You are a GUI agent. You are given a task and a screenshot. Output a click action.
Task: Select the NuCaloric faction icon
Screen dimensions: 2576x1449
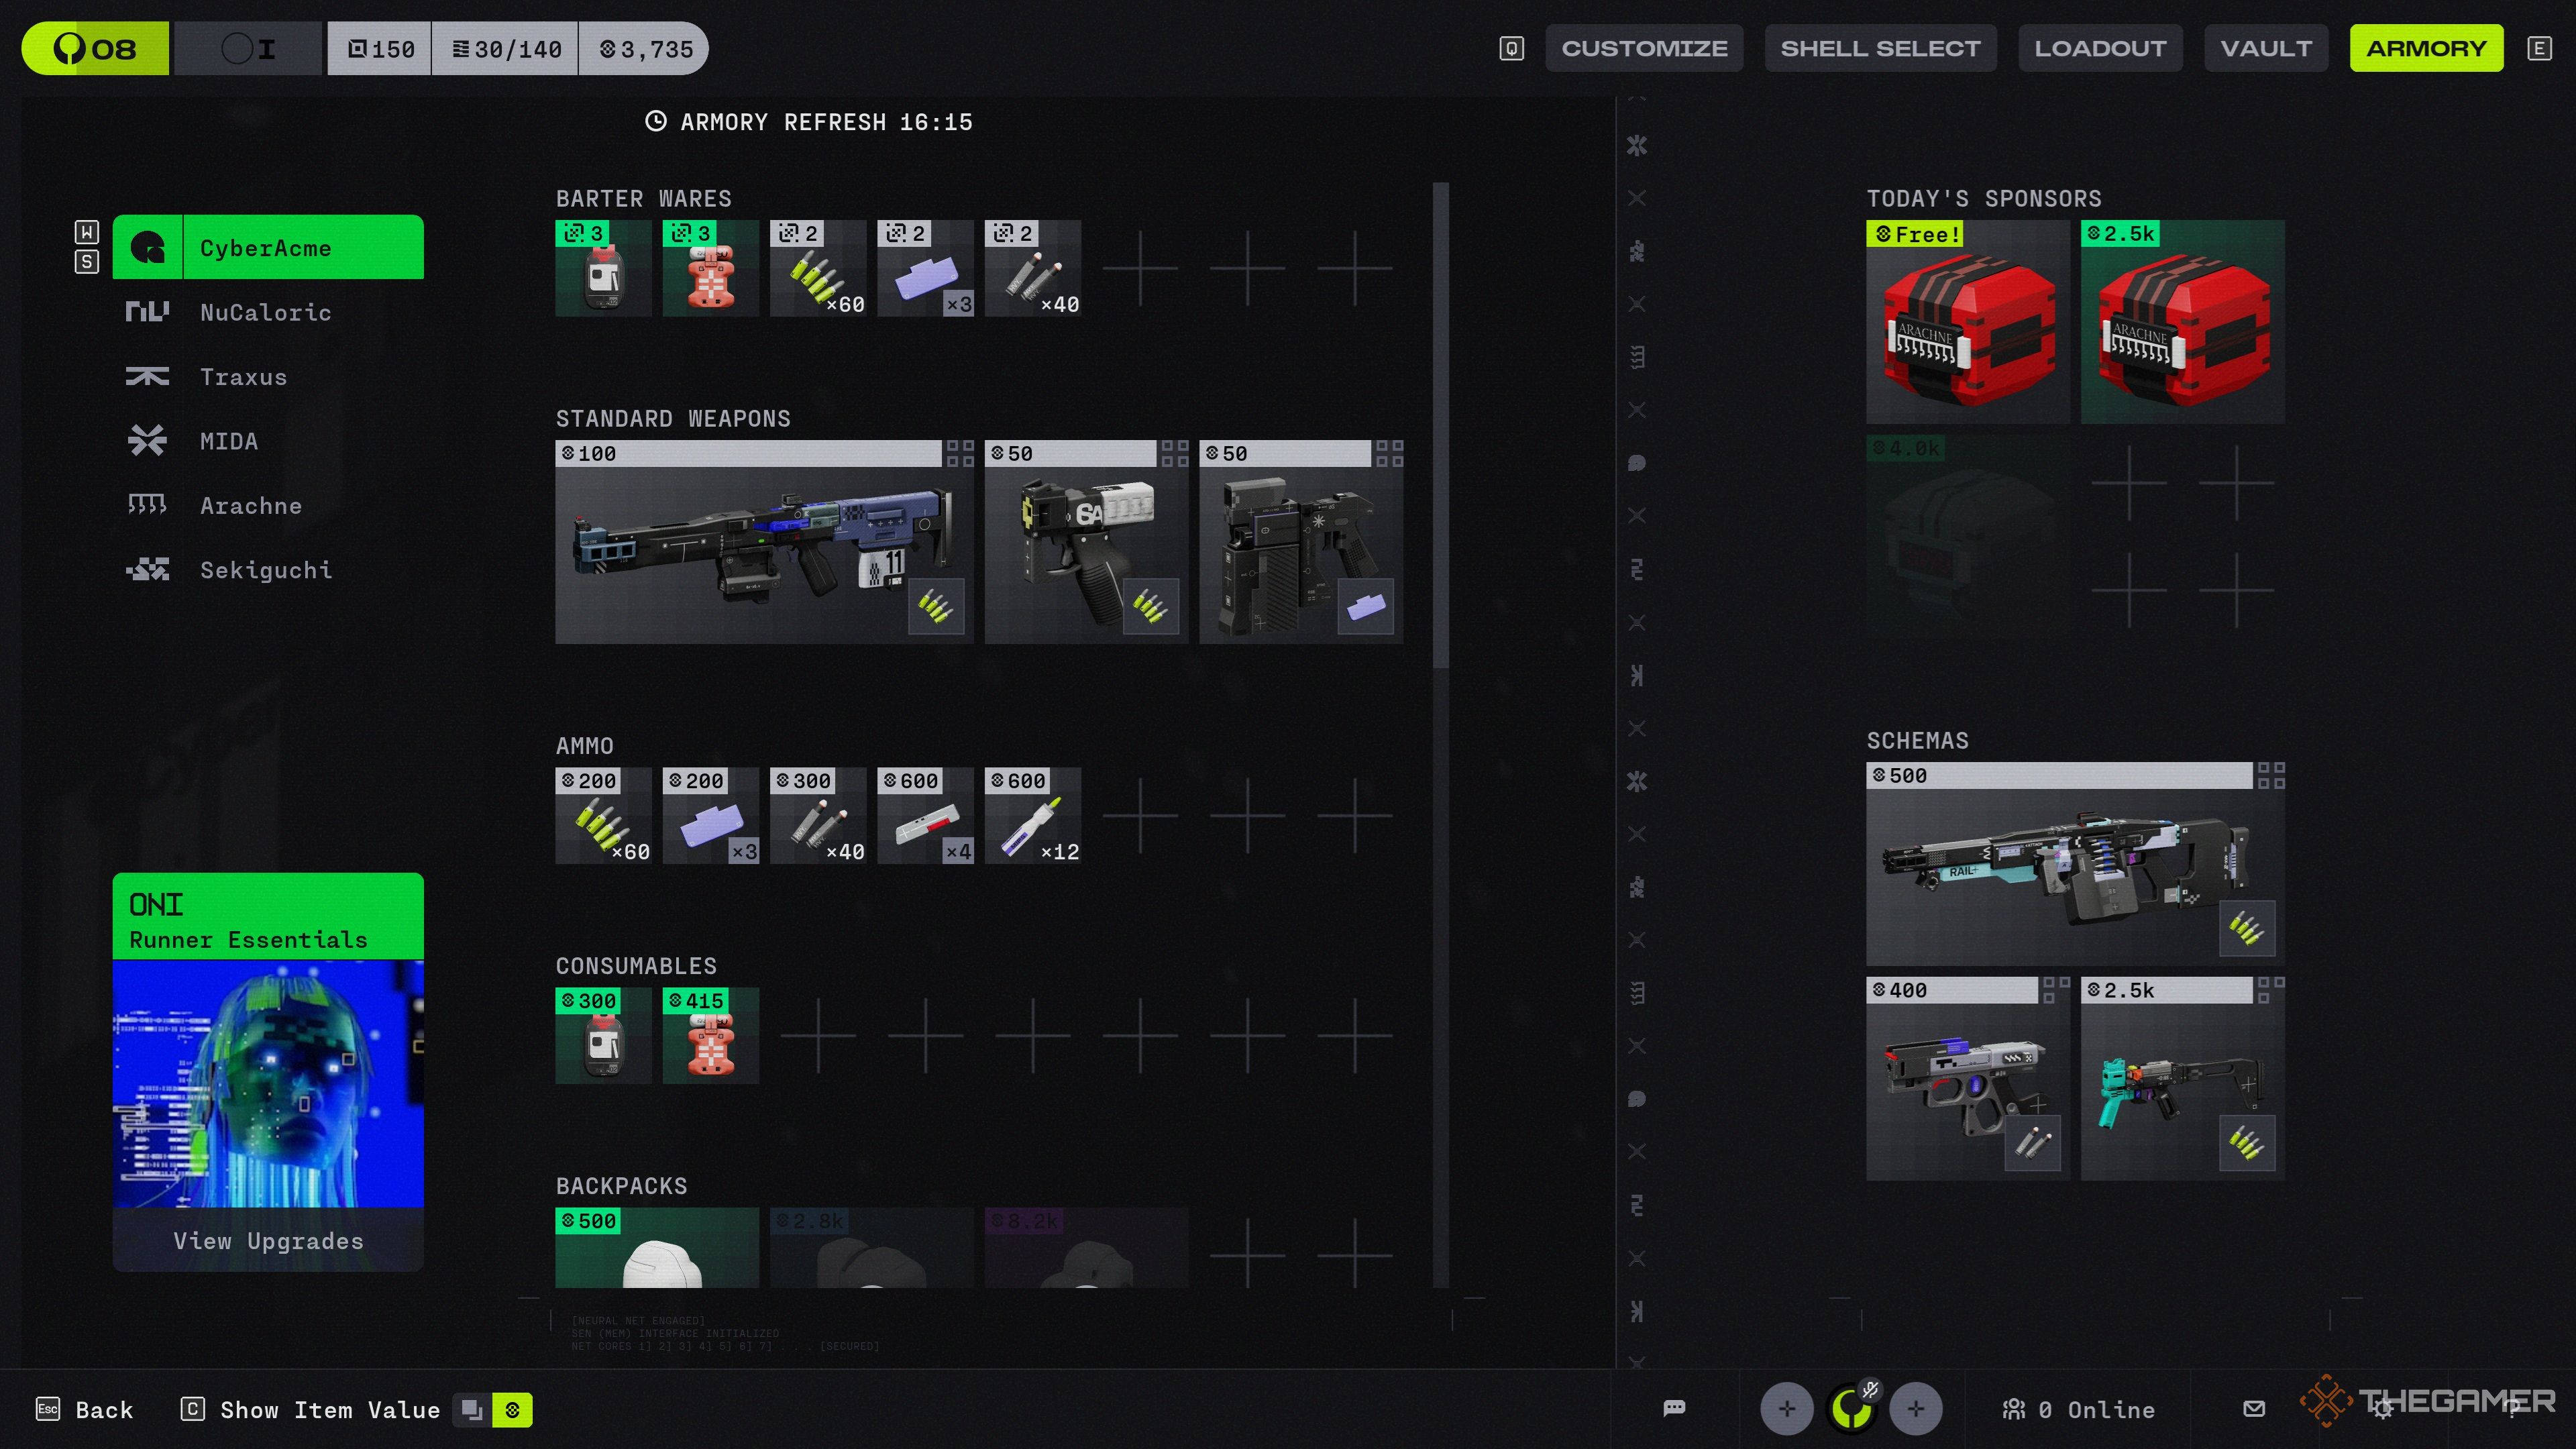(x=147, y=312)
